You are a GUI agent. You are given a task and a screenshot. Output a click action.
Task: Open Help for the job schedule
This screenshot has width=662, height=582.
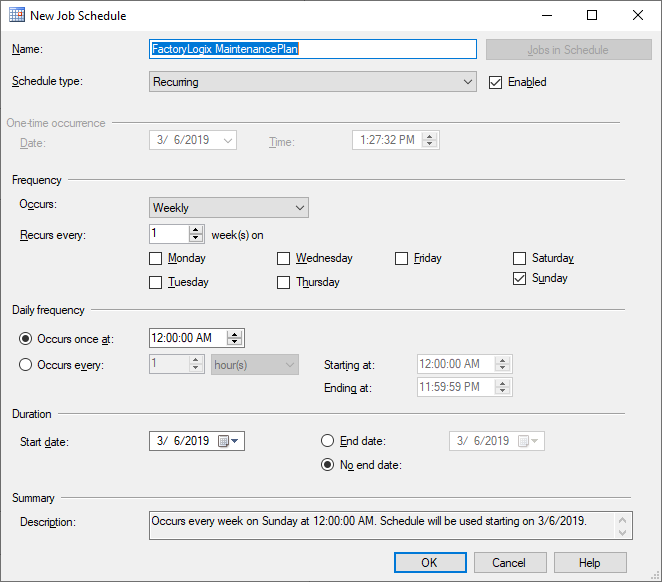[x=589, y=563]
